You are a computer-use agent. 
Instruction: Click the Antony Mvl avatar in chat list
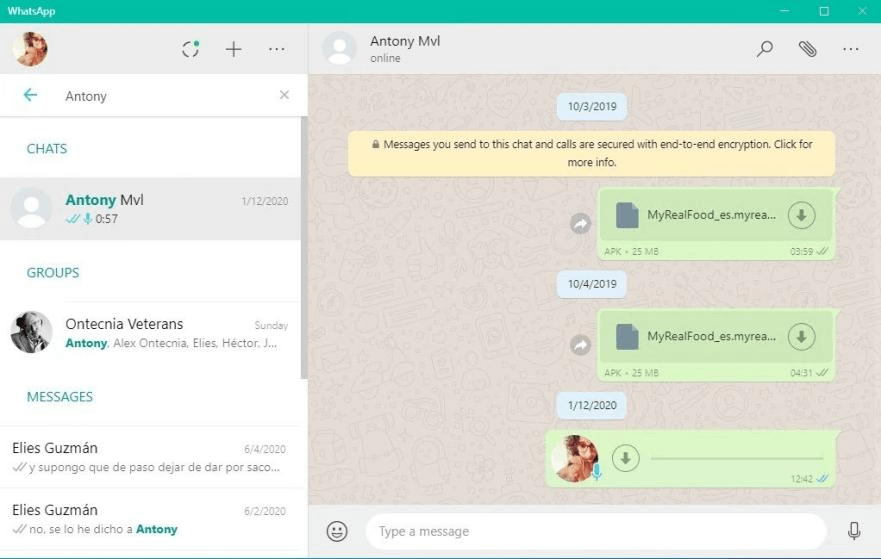tap(31, 208)
